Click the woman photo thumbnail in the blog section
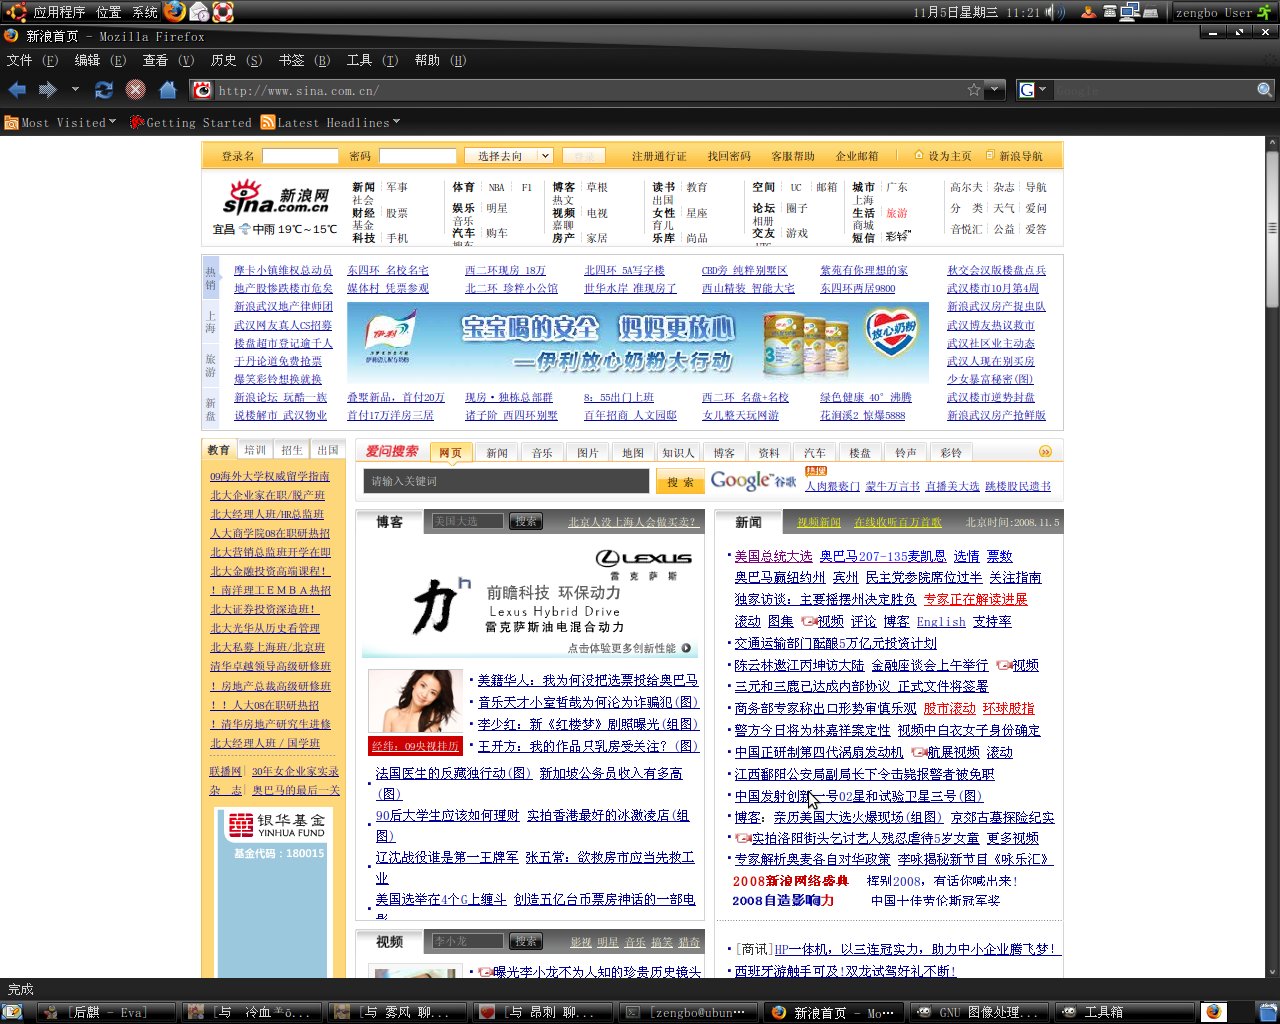The image size is (1280, 1024). (416, 702)
